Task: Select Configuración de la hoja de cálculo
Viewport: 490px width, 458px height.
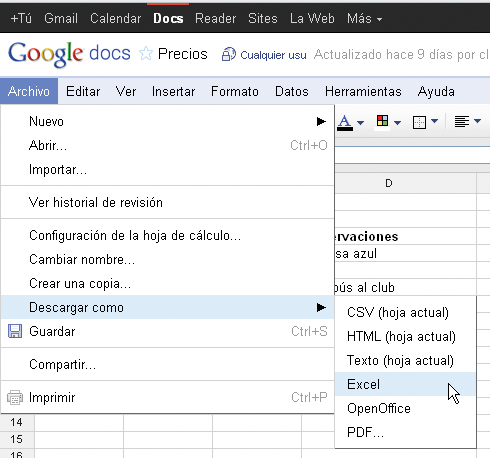Action: tap(167, 235)
